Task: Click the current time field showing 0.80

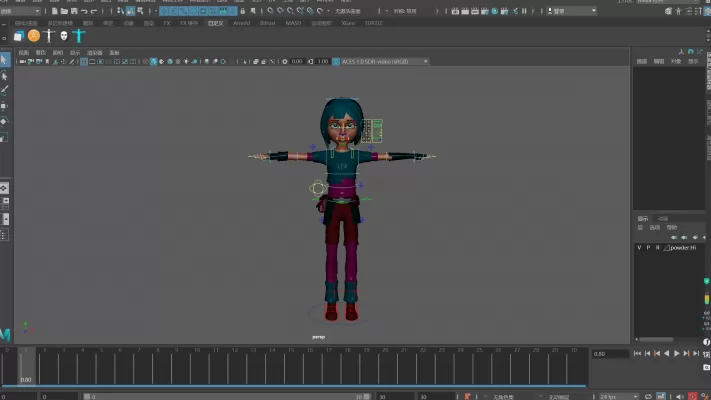Action: pos(610,354)
